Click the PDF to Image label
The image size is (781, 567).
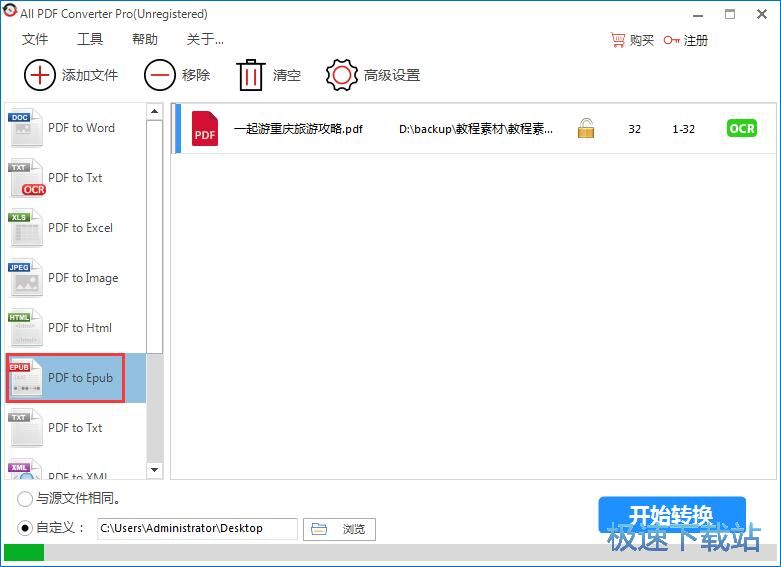pyautogui.click(x=83, y=278)
